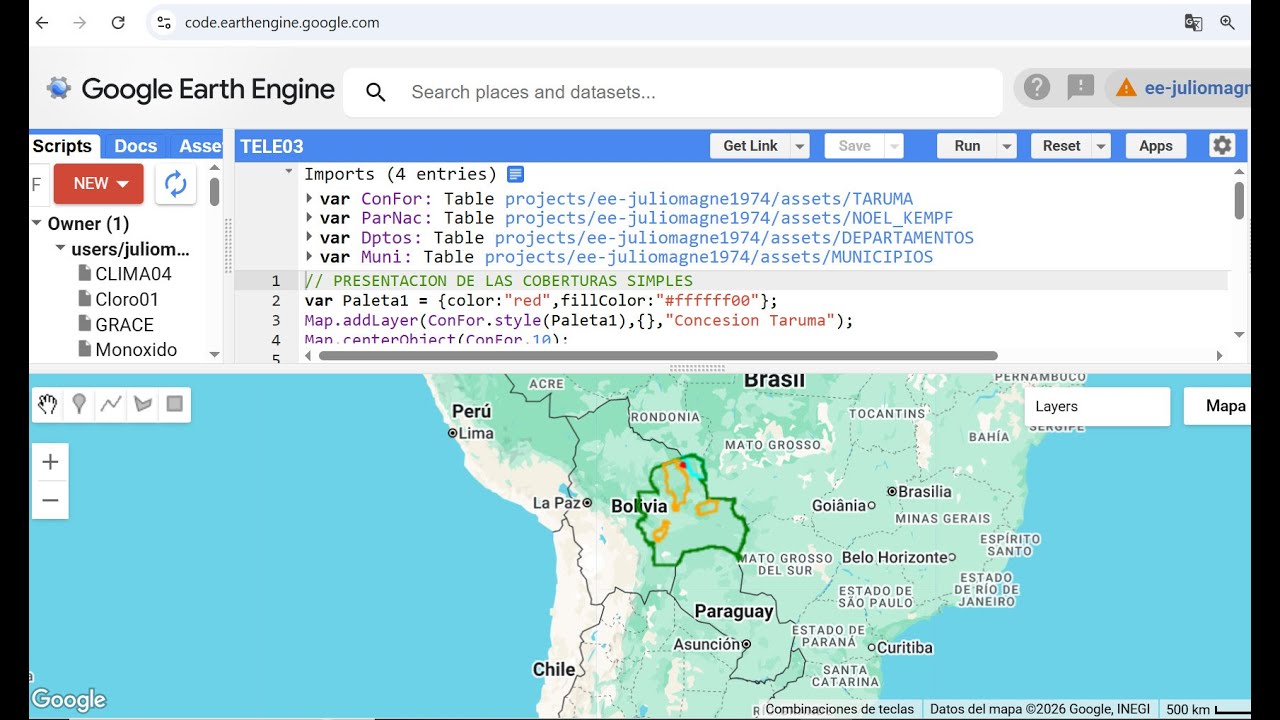Select the add marker tool
1280x720 pixels.
(x=79, y=404)
